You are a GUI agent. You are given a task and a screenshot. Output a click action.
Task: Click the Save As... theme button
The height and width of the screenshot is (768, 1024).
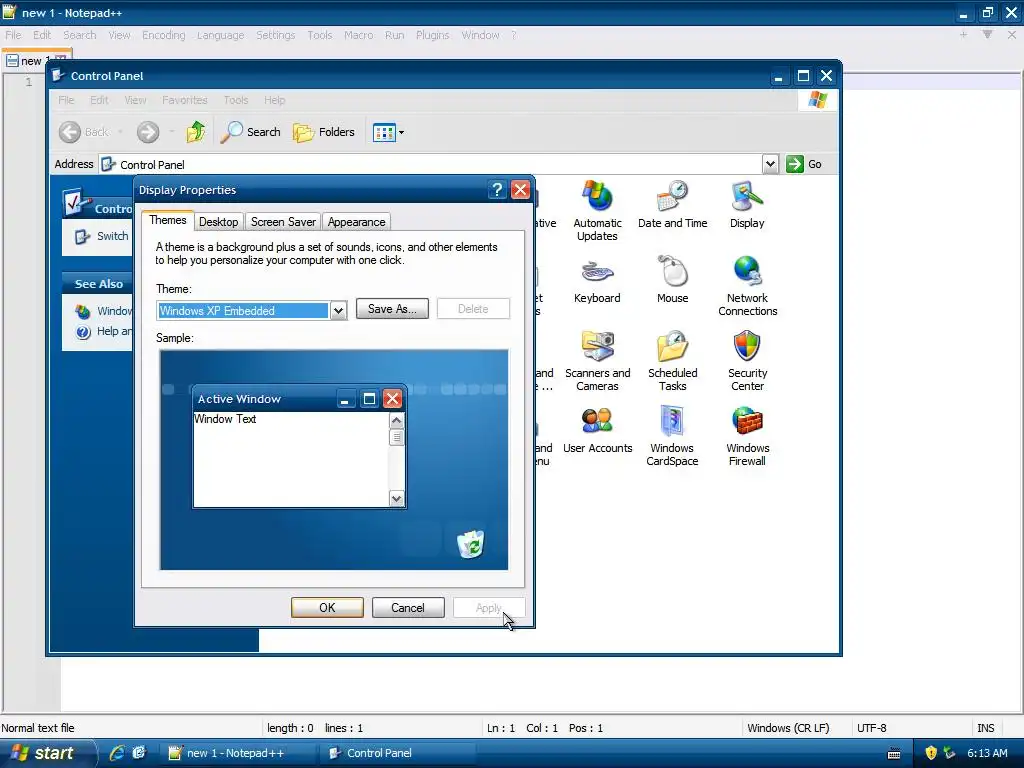pyautogui.click(x=392, y=309)
